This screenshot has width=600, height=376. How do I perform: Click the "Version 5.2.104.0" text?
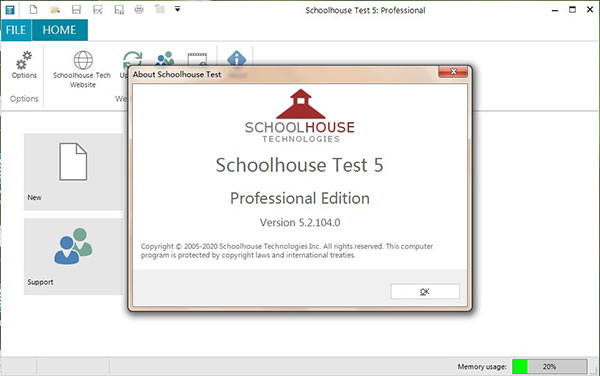point(300,223)
